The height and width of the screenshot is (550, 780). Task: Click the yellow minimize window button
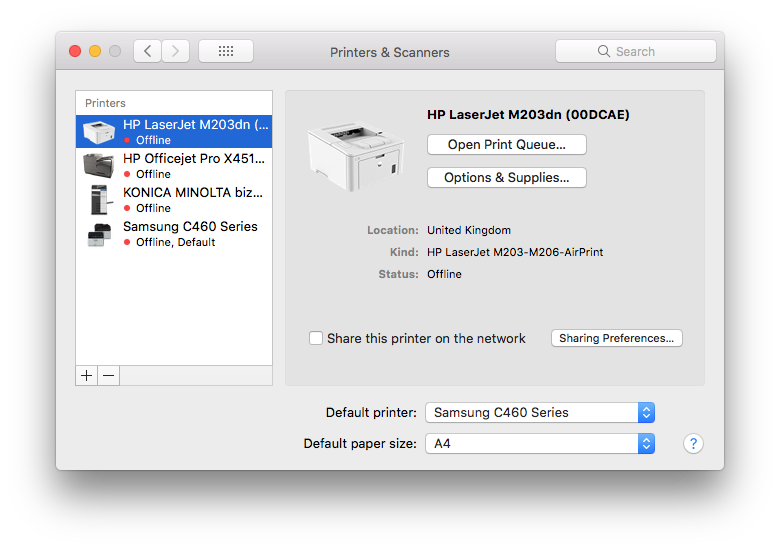[95, 51]
